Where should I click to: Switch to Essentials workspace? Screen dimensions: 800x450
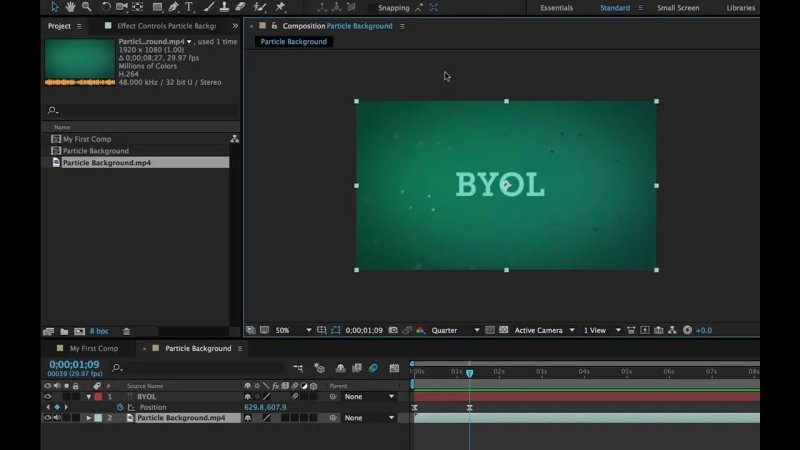coord(557,8)
